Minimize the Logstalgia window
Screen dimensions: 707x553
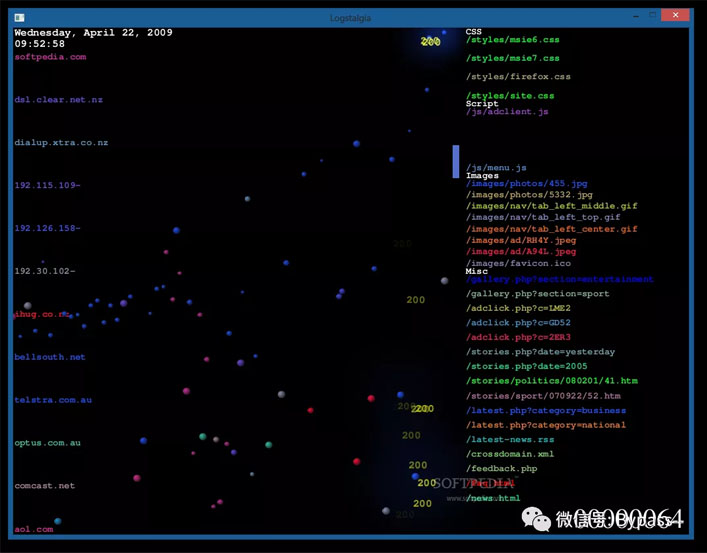[630, 16]
